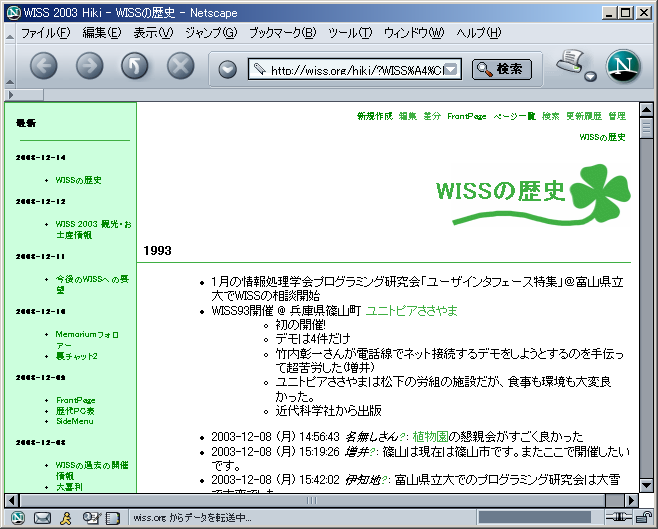Click the 検索 link in page header

click(x=551, y=116)
